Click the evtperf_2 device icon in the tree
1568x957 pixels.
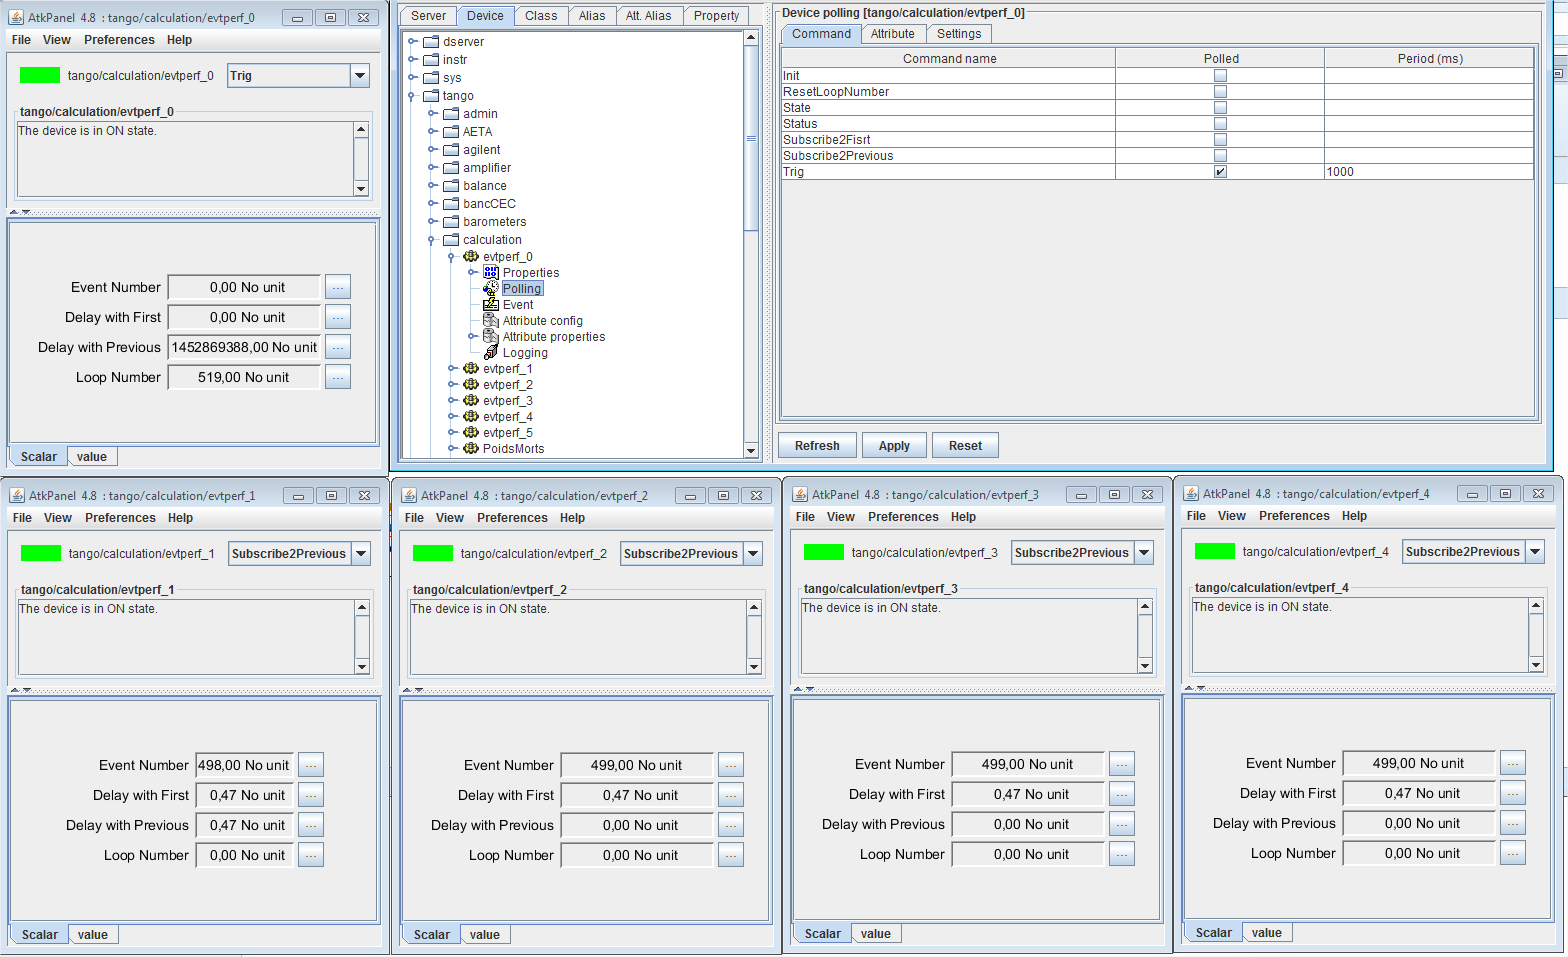[x=471, y=384]
